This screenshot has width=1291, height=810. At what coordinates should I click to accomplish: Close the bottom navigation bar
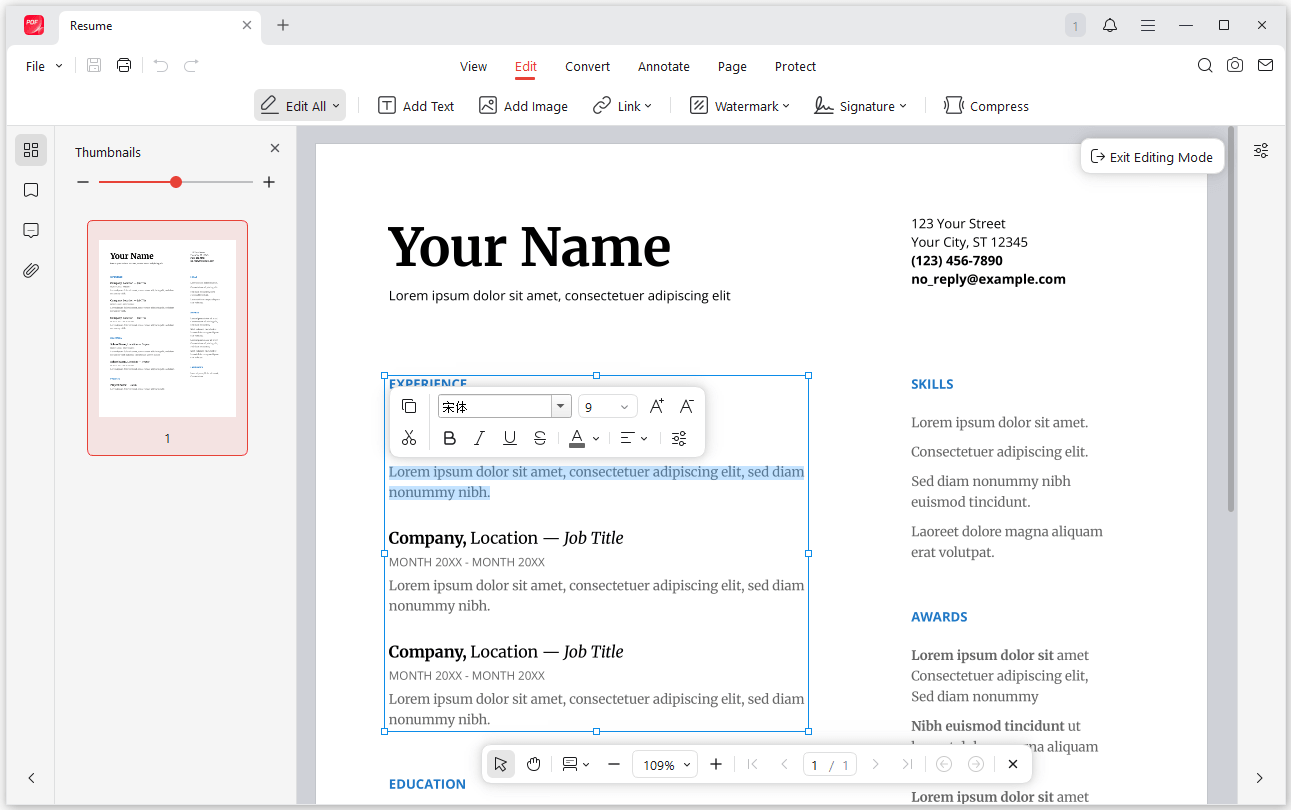1013,764
